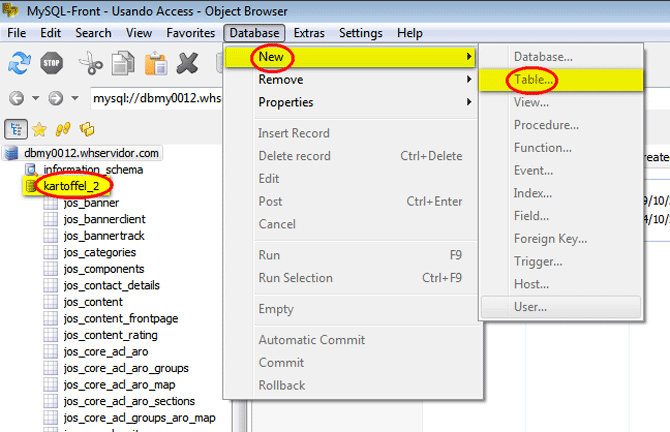Open the Settings menu
This screenshot has width=670, height=432.
pyautogui.click(x=361, y=33)
